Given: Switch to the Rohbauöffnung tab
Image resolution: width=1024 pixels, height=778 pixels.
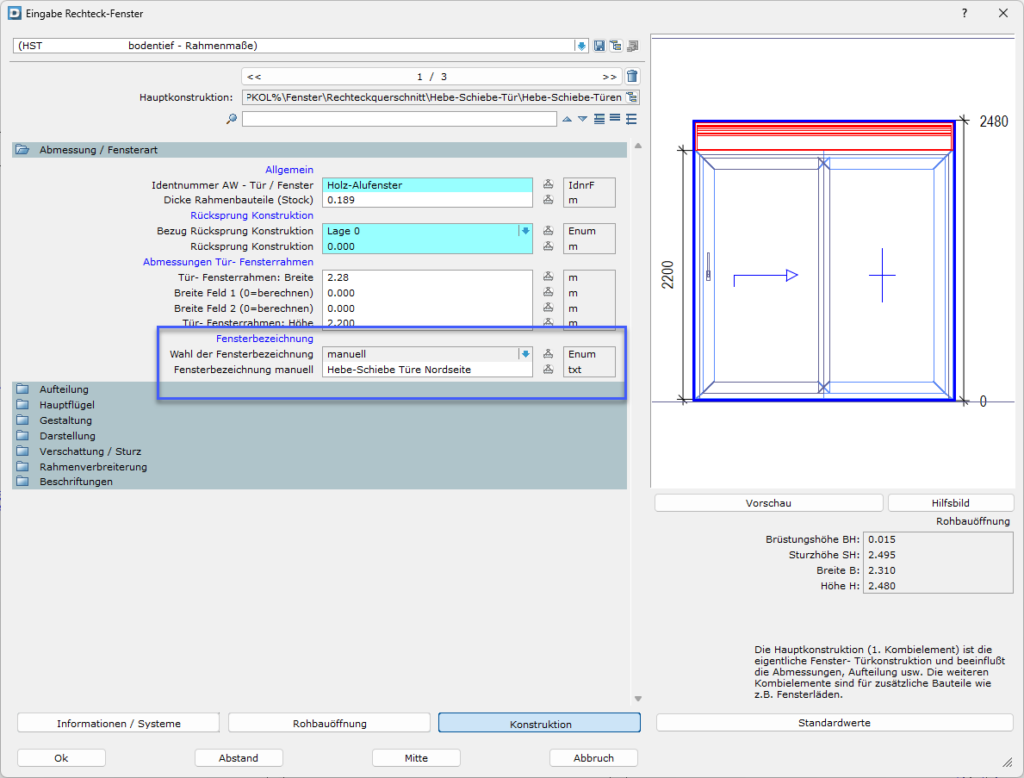Looking at the screenshot, I should pos(329,723).
